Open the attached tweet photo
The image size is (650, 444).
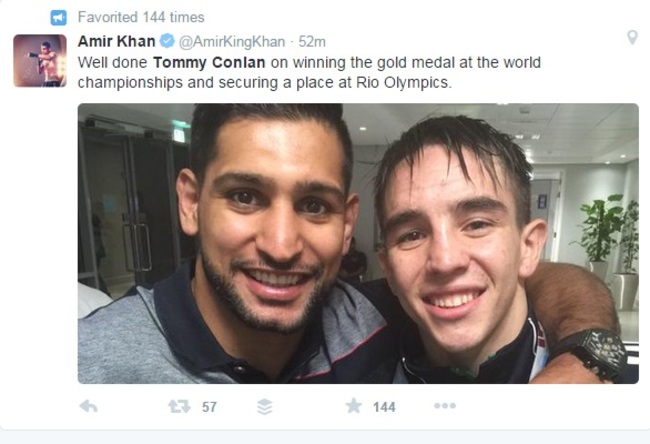358,243
